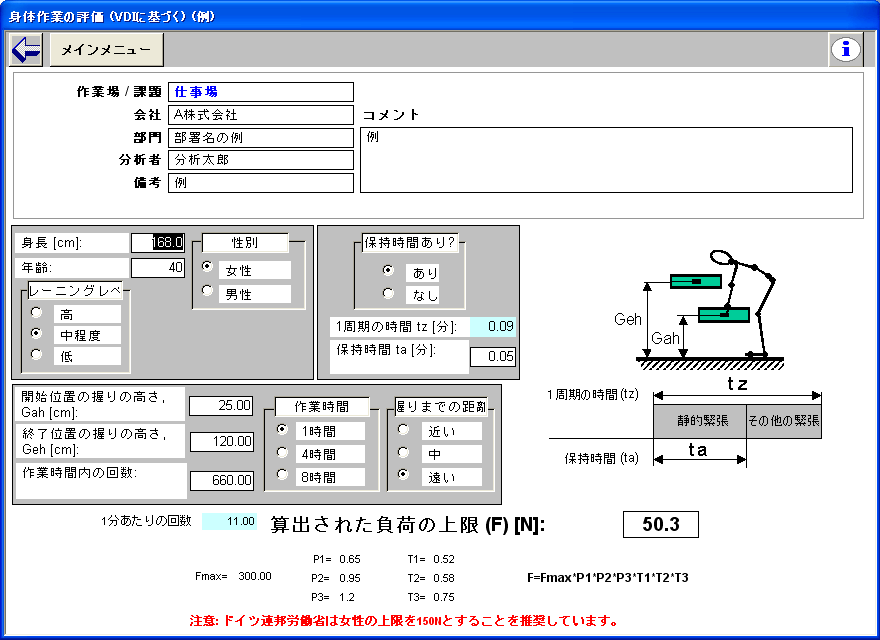Click the 保持時間 ta input field
This screenshot has height=640, width=880.
(x=493, y=356)
